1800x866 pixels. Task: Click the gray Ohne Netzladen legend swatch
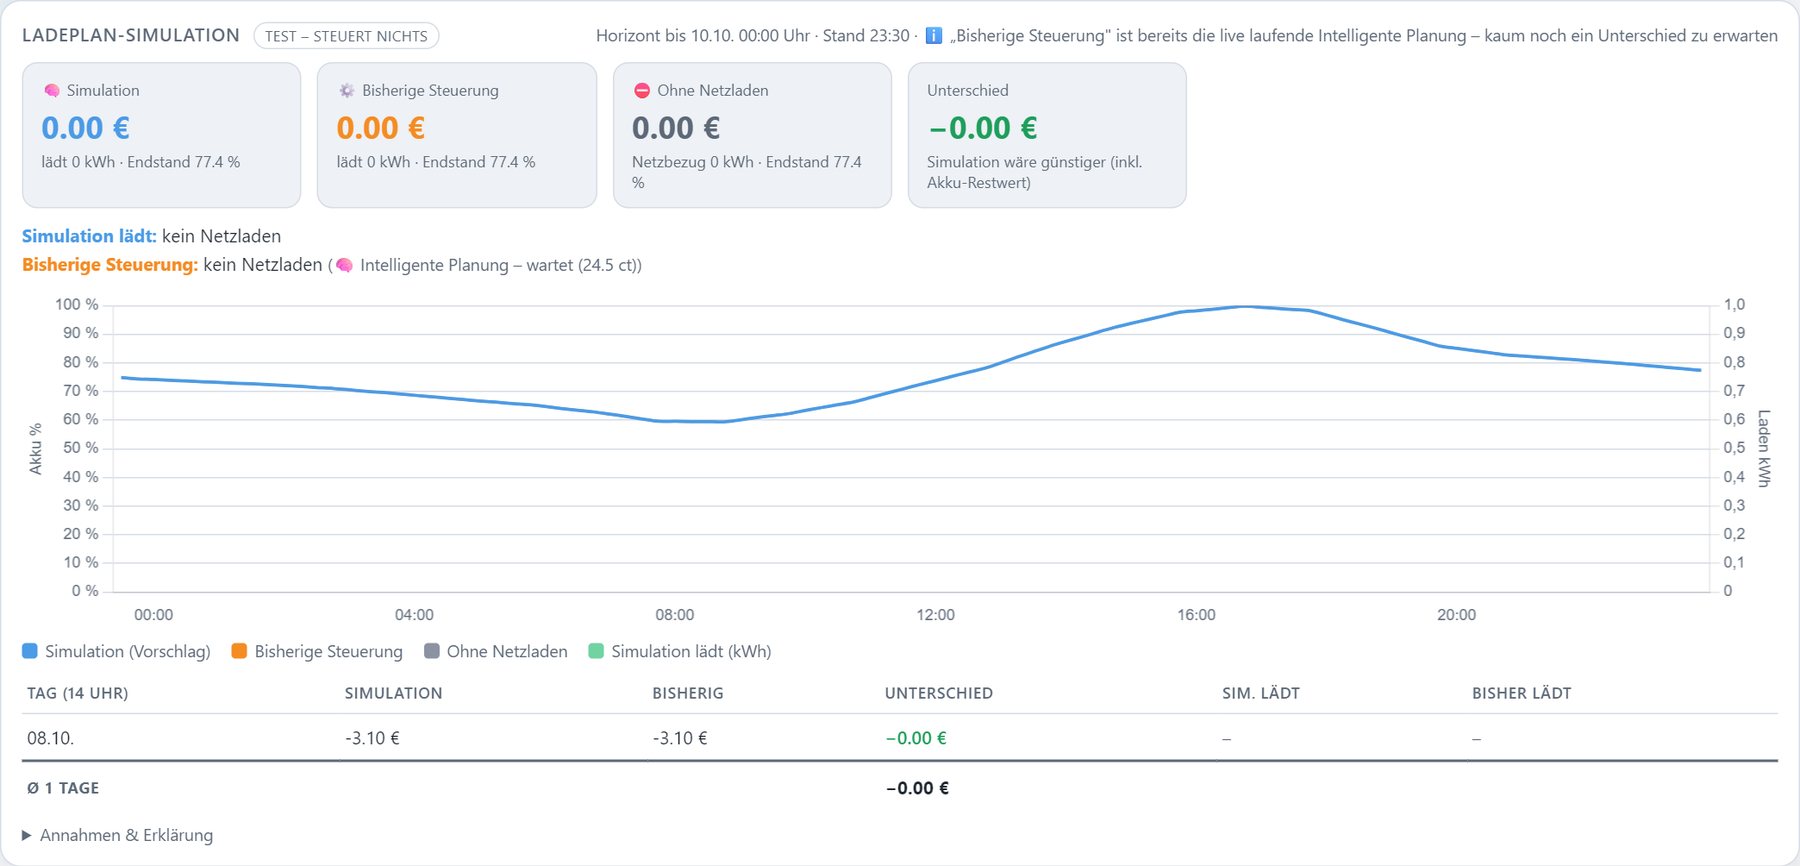click(432, 651)
